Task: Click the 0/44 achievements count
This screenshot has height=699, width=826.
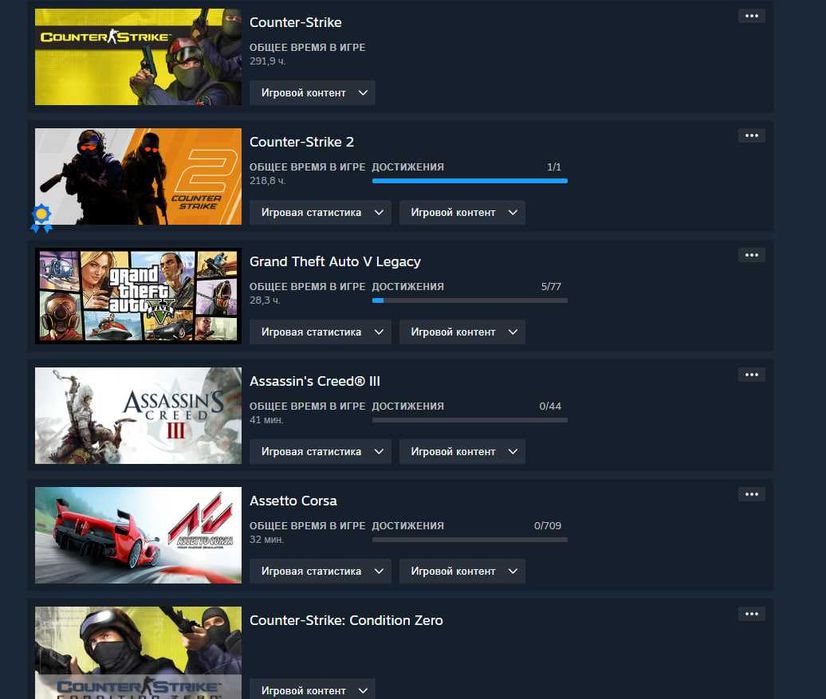Action: [550, 406]
